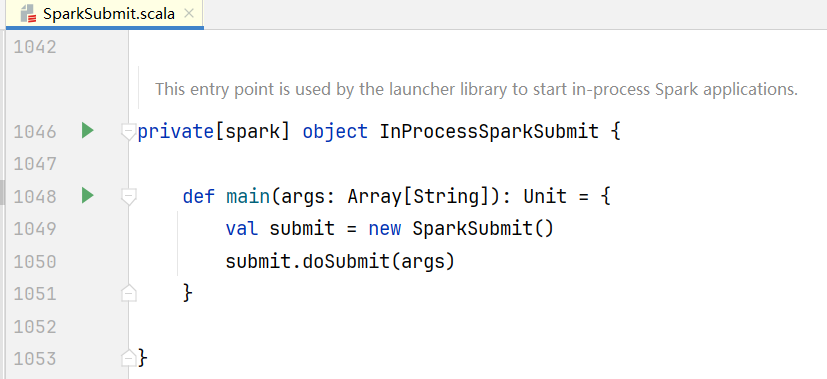This screenshot has height=379, width=827.
Task: Click line number 1042 in the gutter
Action: click(35, 47)
